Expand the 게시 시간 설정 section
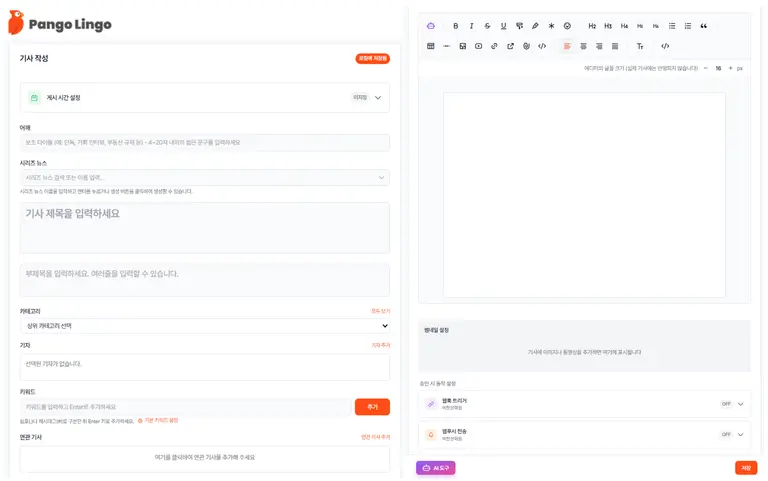The width and height of the screenshot is (768, 481). click(x=378, y=98)
